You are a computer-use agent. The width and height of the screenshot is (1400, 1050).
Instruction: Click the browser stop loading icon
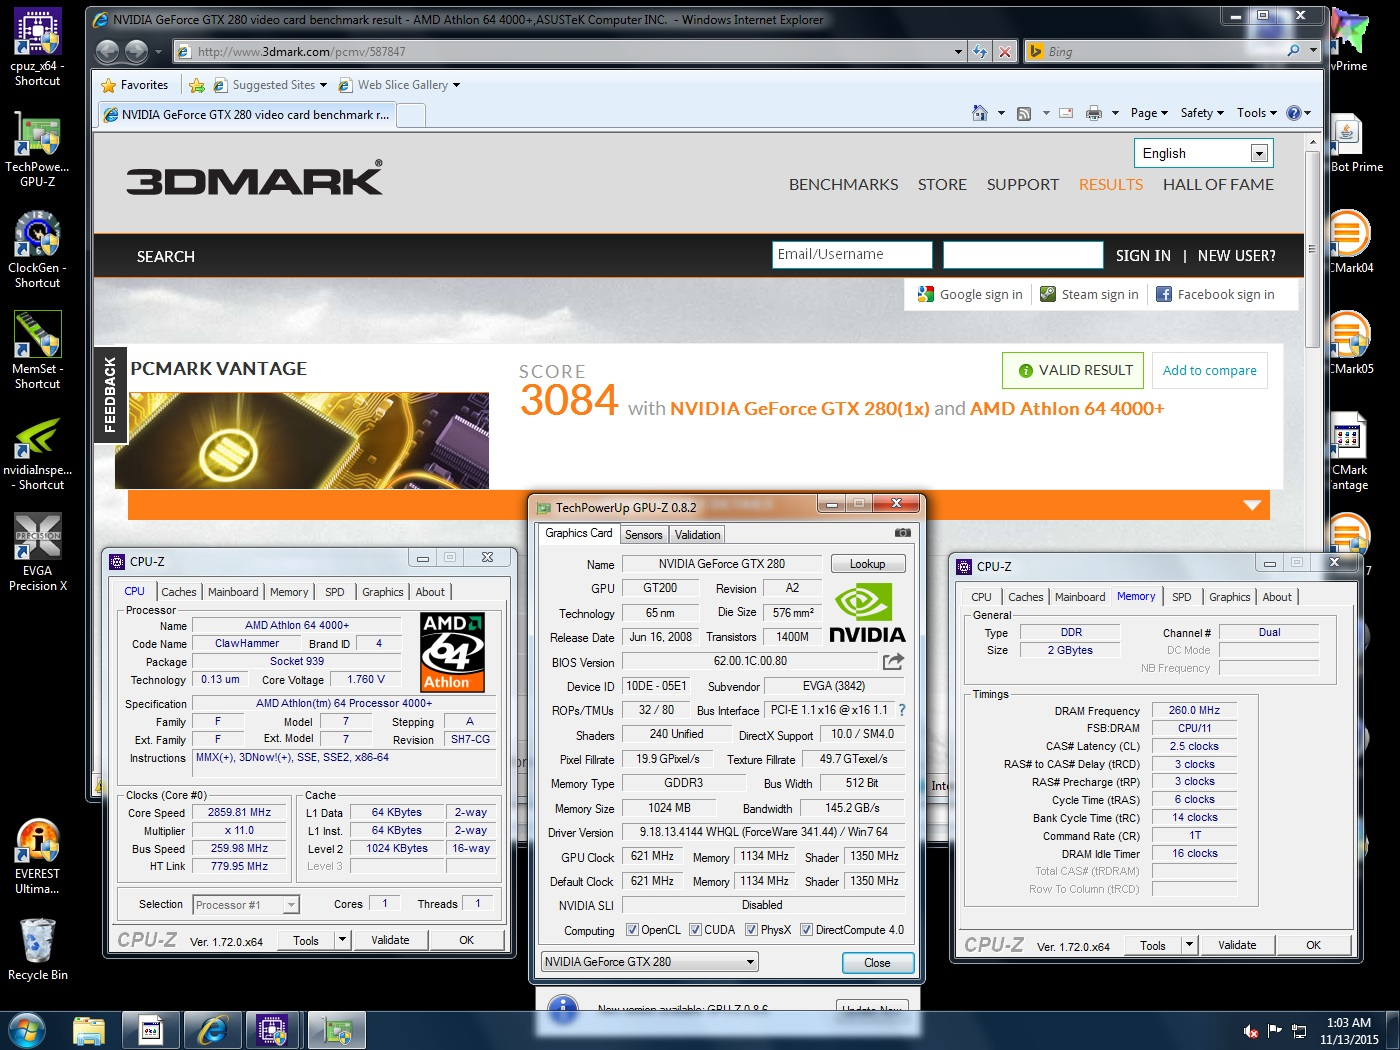(x=1005, y=51)
